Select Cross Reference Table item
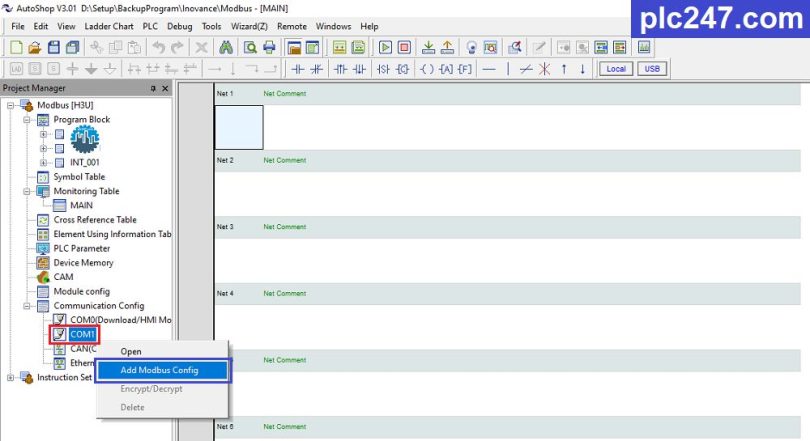The width and height of the screenshot is (810, 441). coord(95,220)
